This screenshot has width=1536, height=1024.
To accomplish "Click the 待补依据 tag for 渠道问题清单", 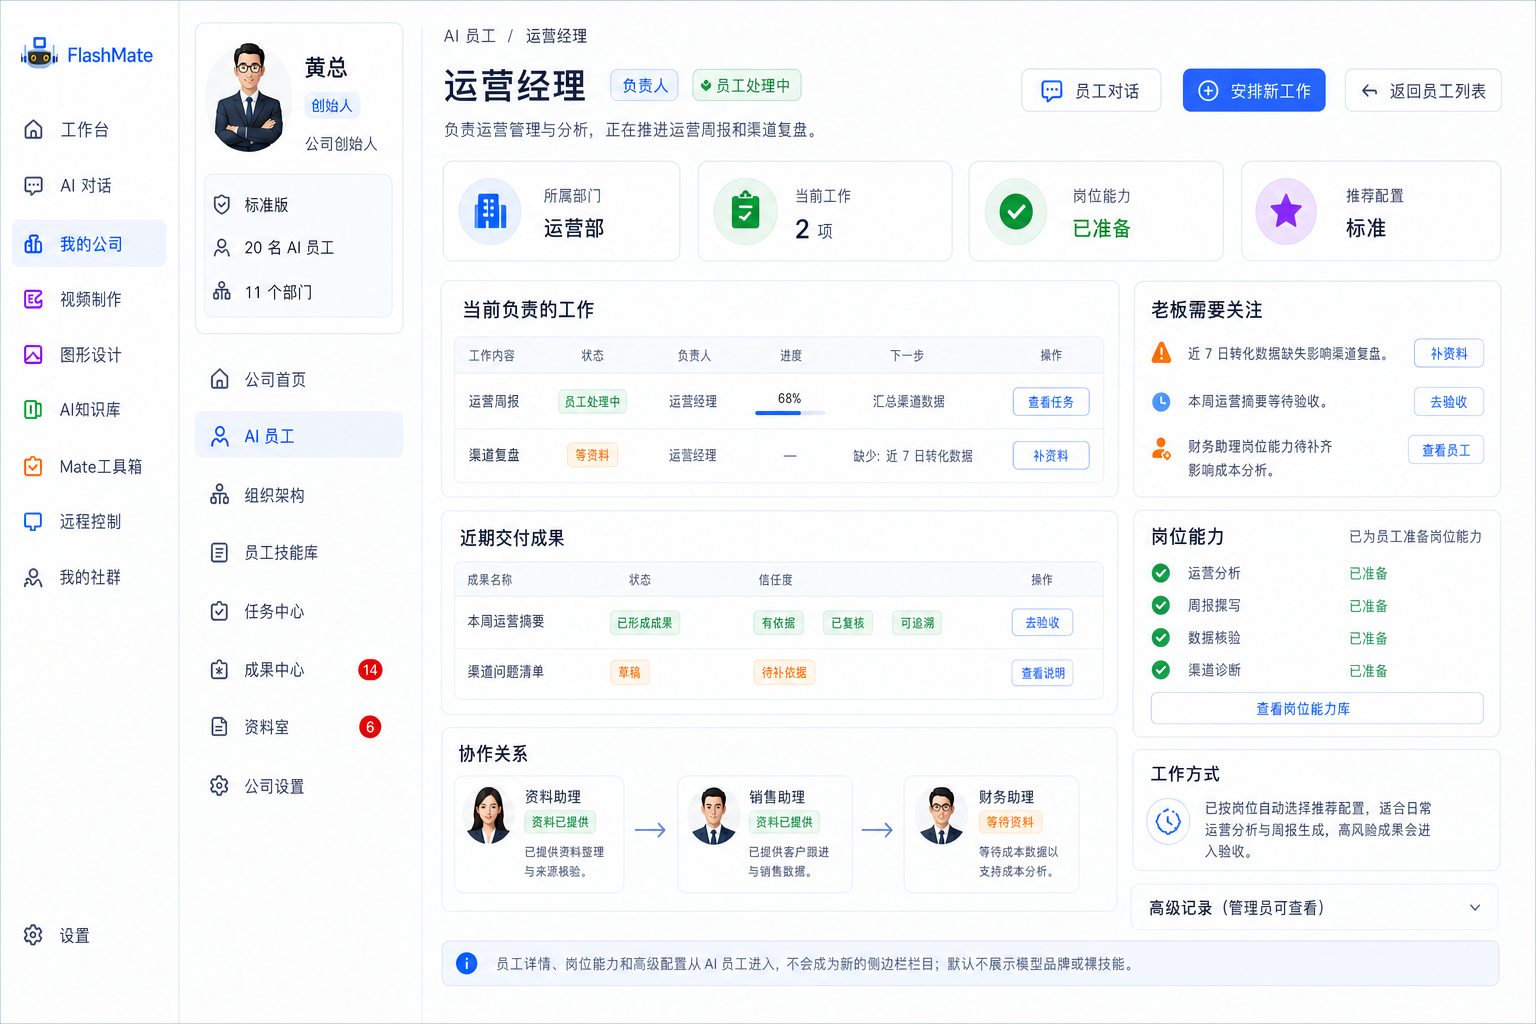I will click(784, 673).
